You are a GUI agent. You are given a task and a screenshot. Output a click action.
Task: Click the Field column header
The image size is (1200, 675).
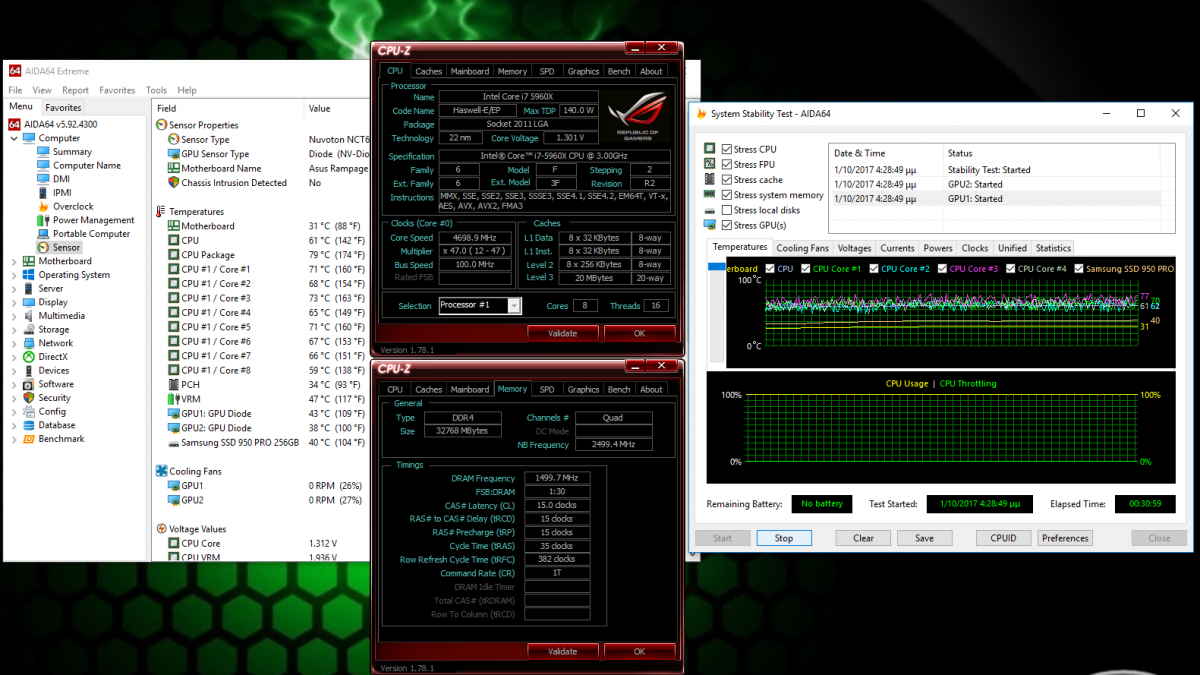pyautogui.click(x=228, y=108)
